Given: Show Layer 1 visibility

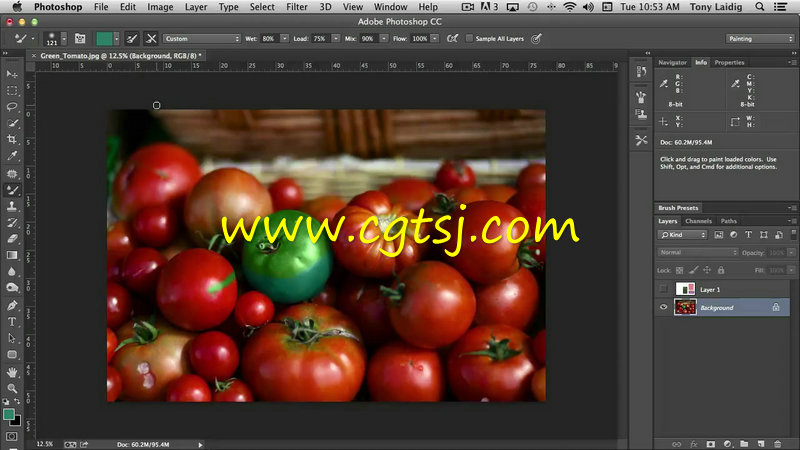Looking at the screenshot, I should 663,289.
